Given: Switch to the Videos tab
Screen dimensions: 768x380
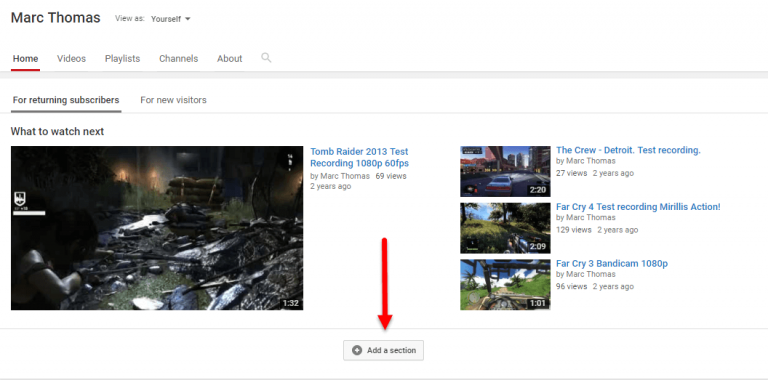Looking at the screenshot, I should click(x=72, y=58).
